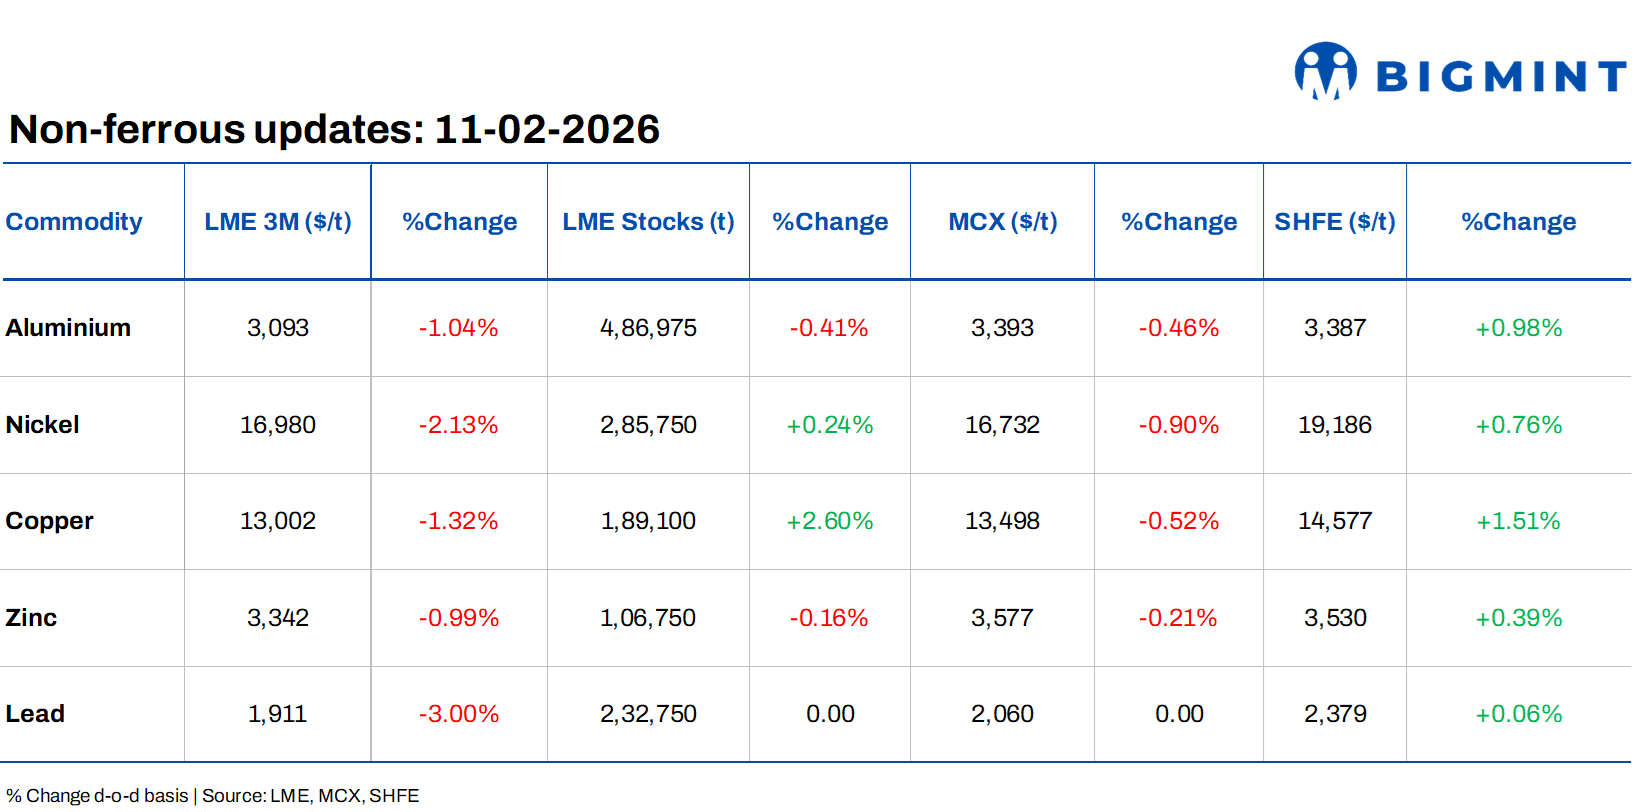Screen dimensions: 1632x812
Task: Select the Commodity column header
Action: pos(74,222)
